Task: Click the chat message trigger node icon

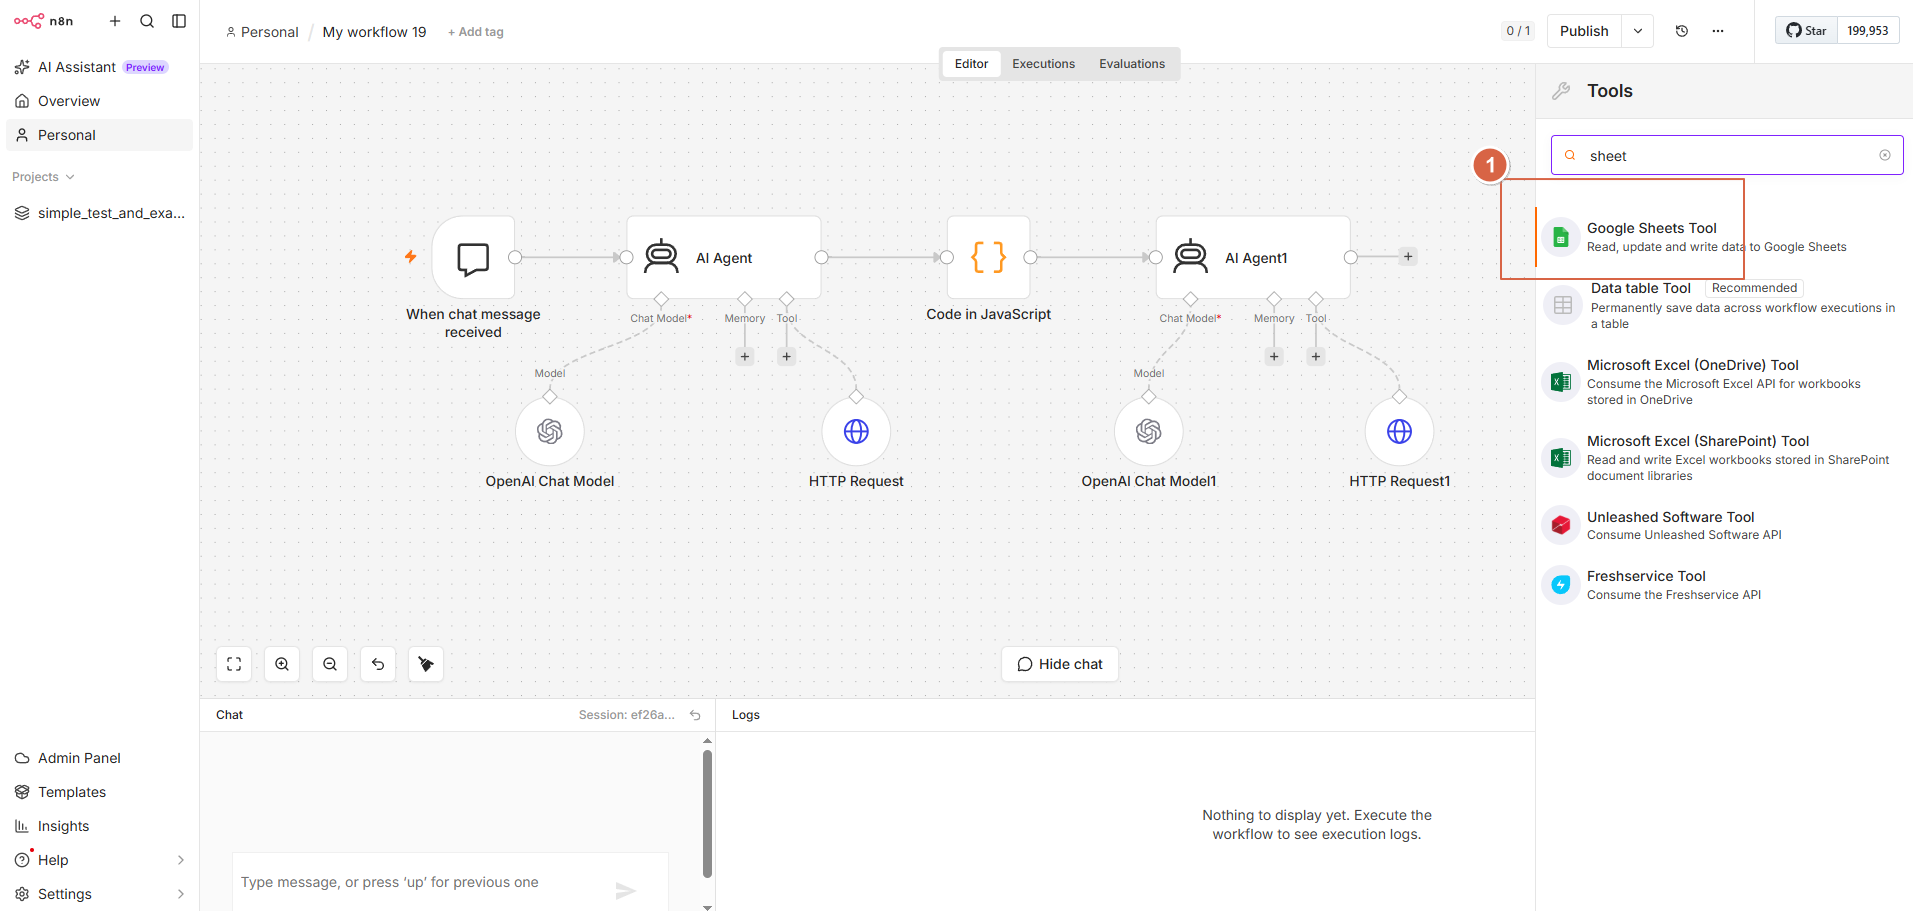Action: pyautogui.click(x=473, y=258)
